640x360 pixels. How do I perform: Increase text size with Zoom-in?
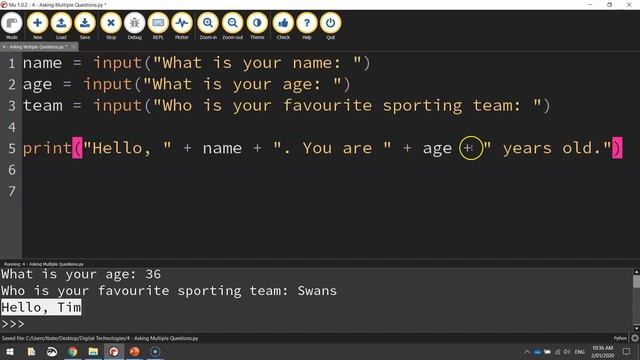point(208,26)
